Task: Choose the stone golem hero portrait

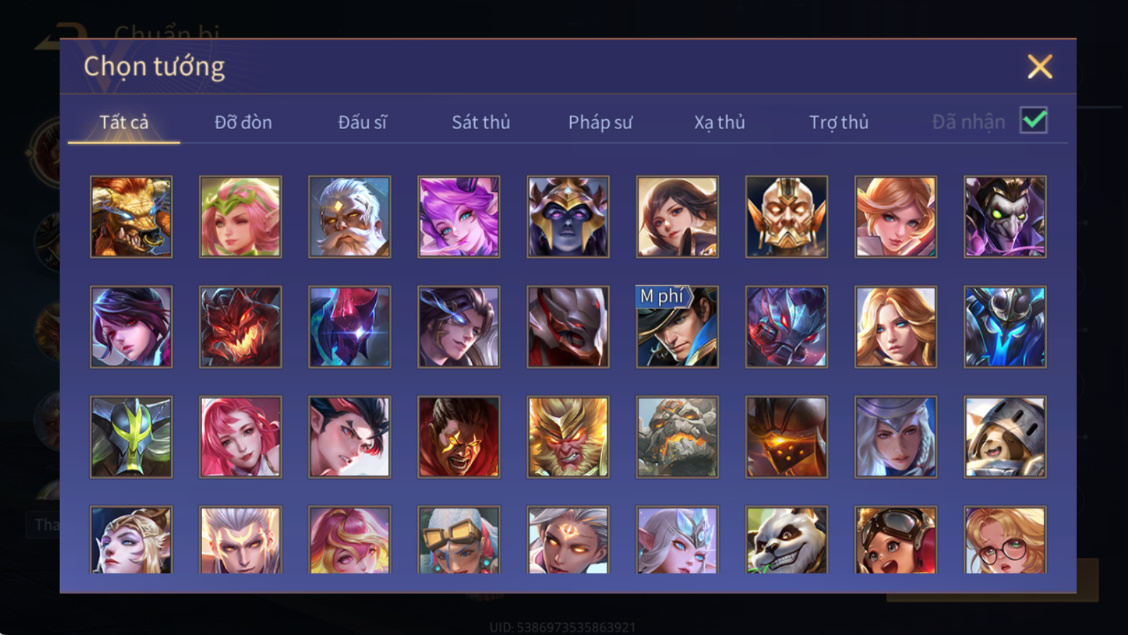Action: click(677, 437)
